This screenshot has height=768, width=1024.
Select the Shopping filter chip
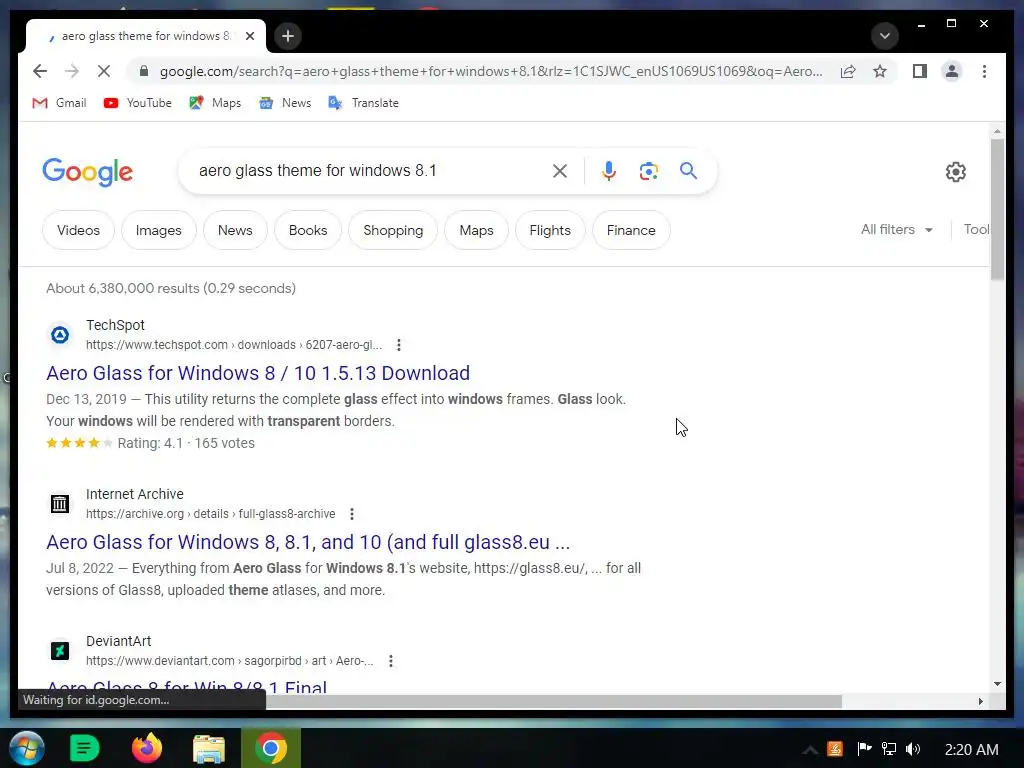(393, 230)
